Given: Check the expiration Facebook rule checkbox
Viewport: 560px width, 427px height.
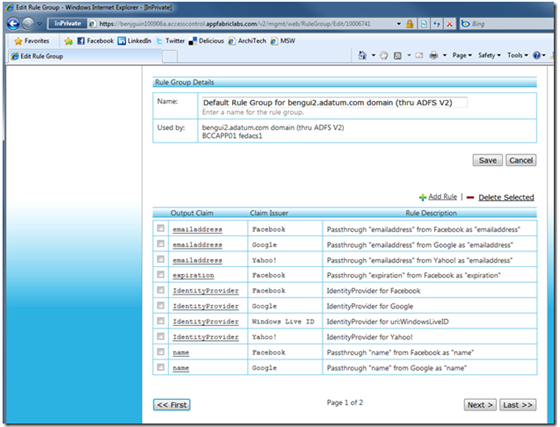Looking at the screenshot, I should (x=161, y=274).
